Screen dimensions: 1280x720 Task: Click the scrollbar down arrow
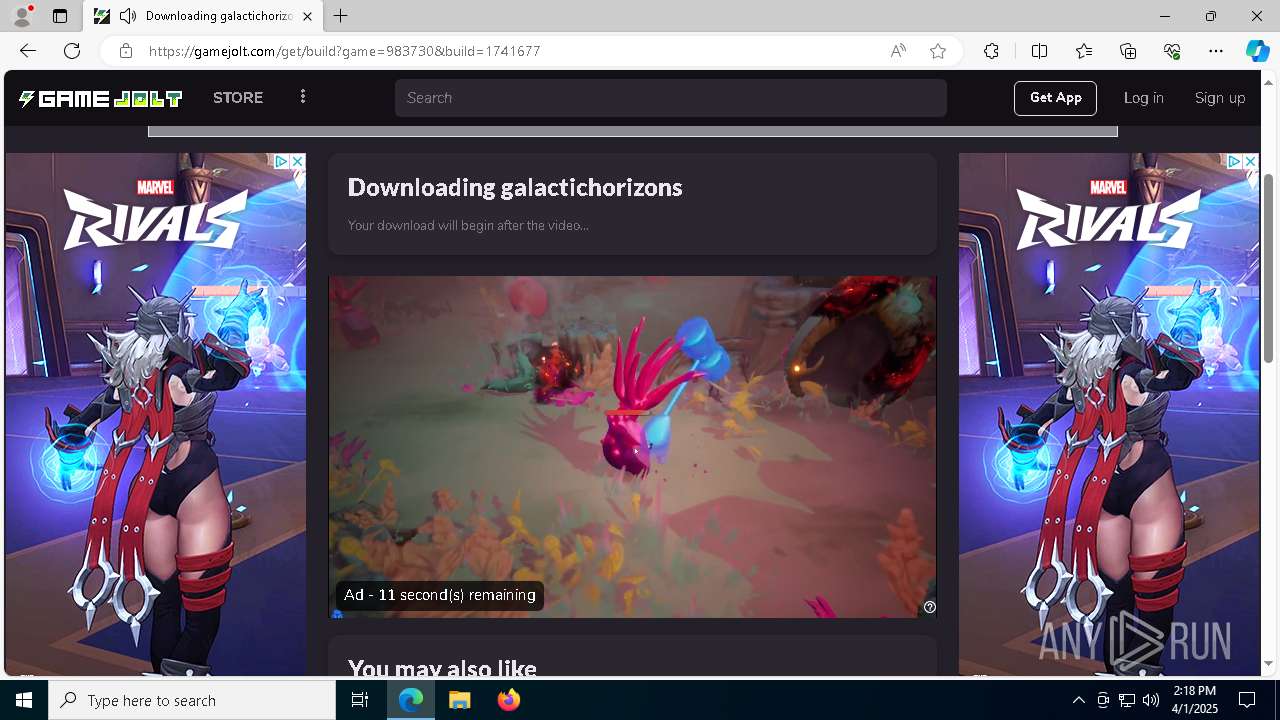[1269, 663]
